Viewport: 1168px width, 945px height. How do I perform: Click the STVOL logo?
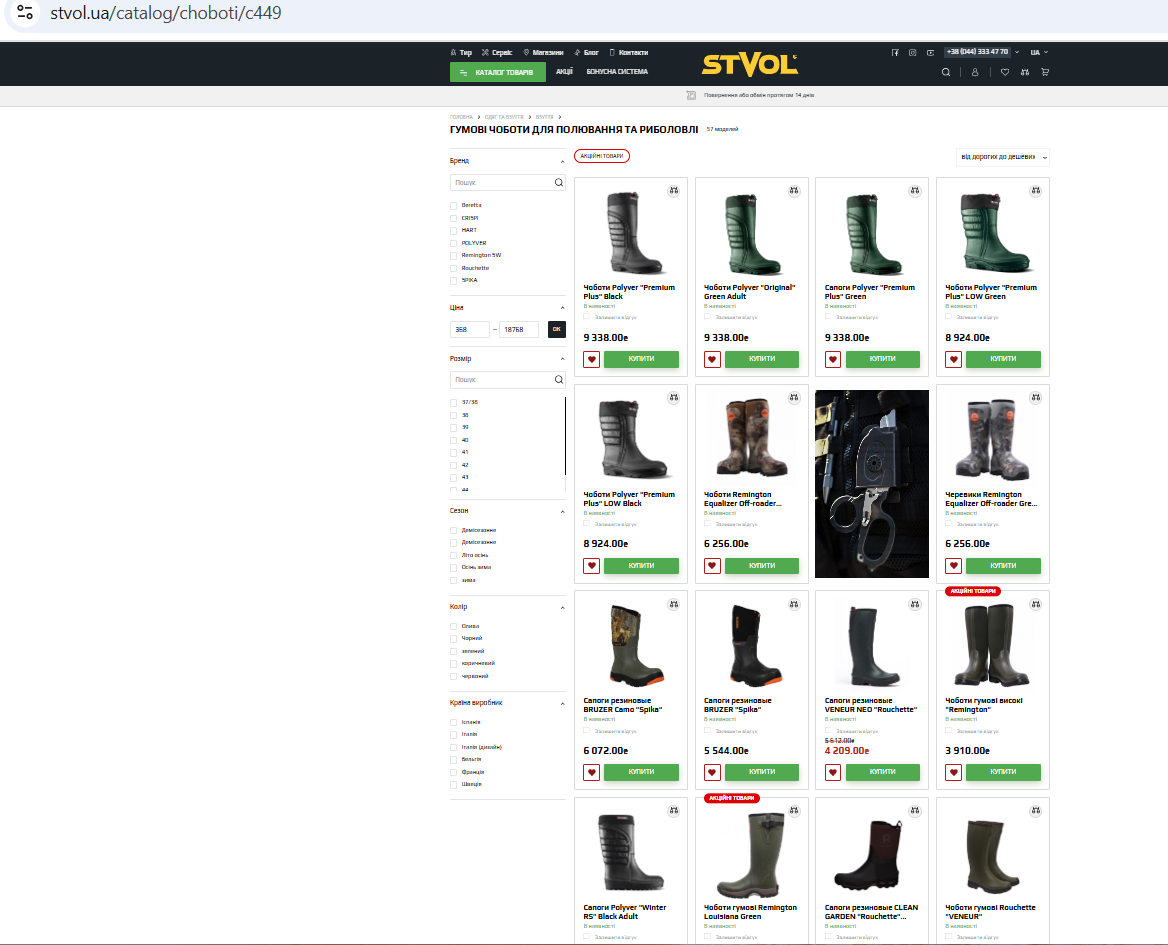(749, 65)
